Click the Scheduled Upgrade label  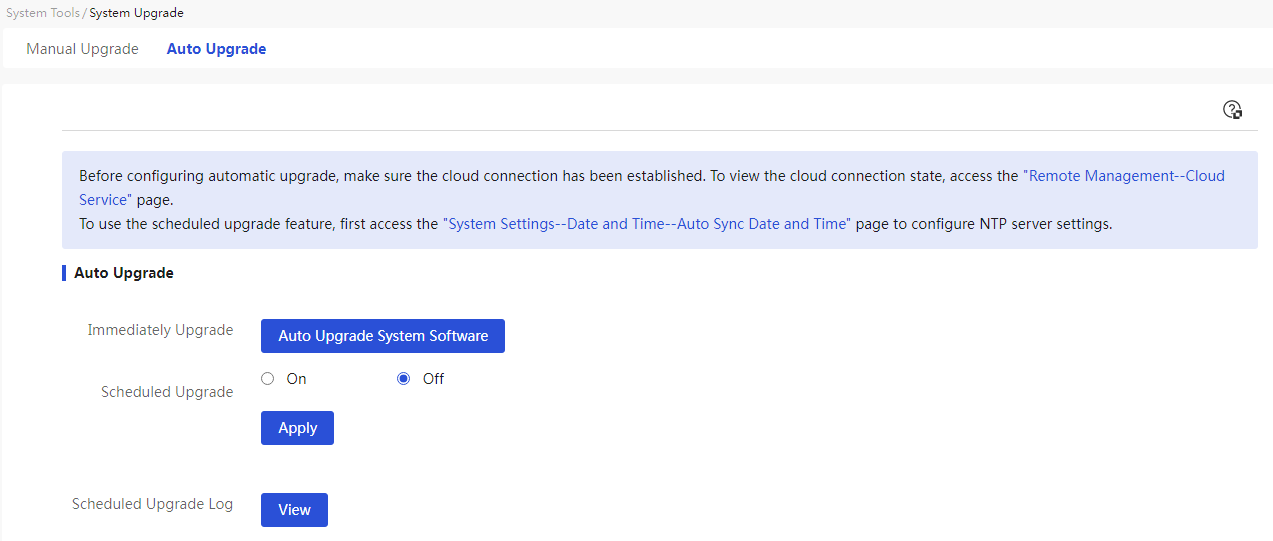[167, 392]
